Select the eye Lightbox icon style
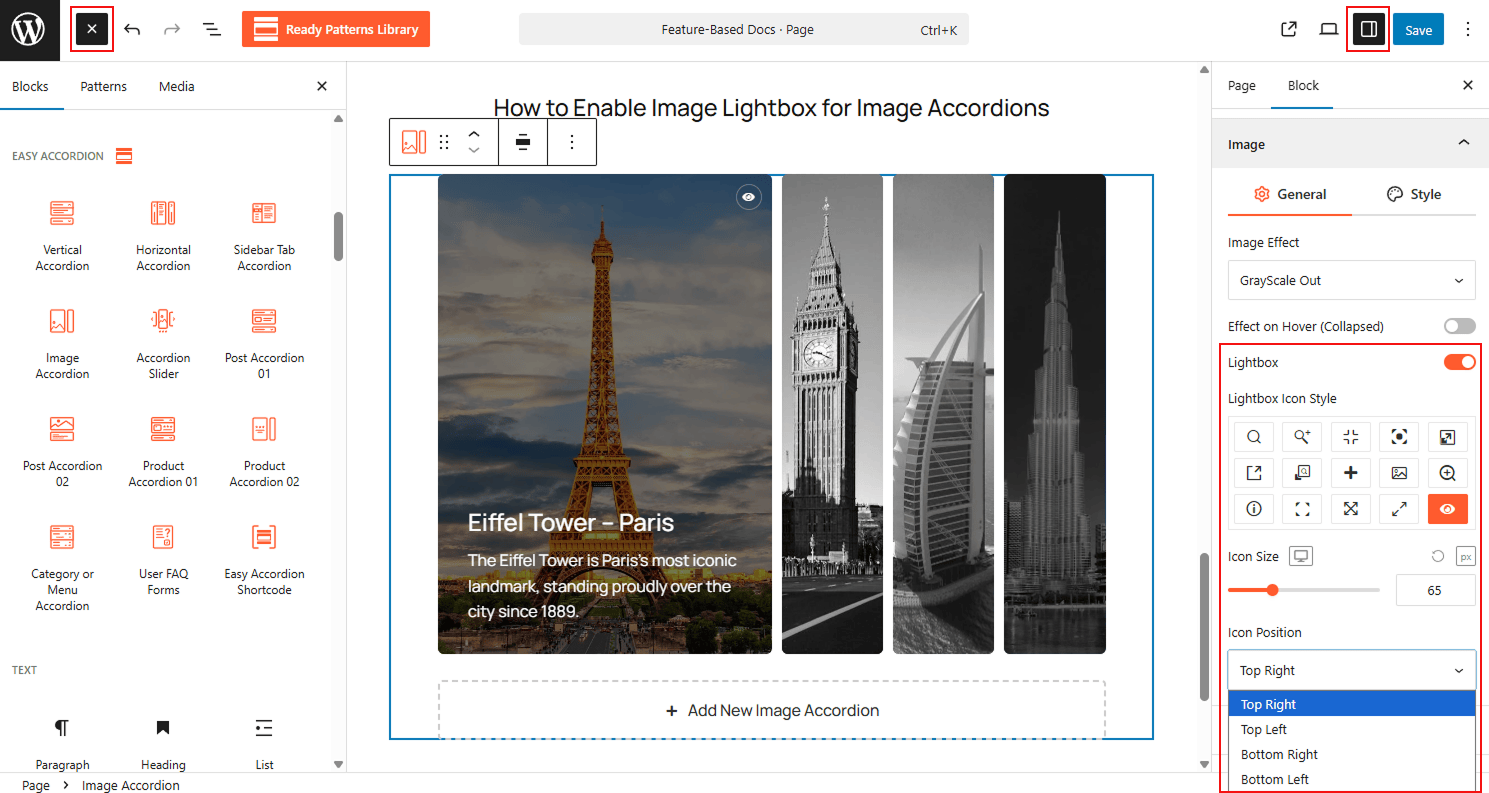 pyautogui.click(x=1447, y=509)
